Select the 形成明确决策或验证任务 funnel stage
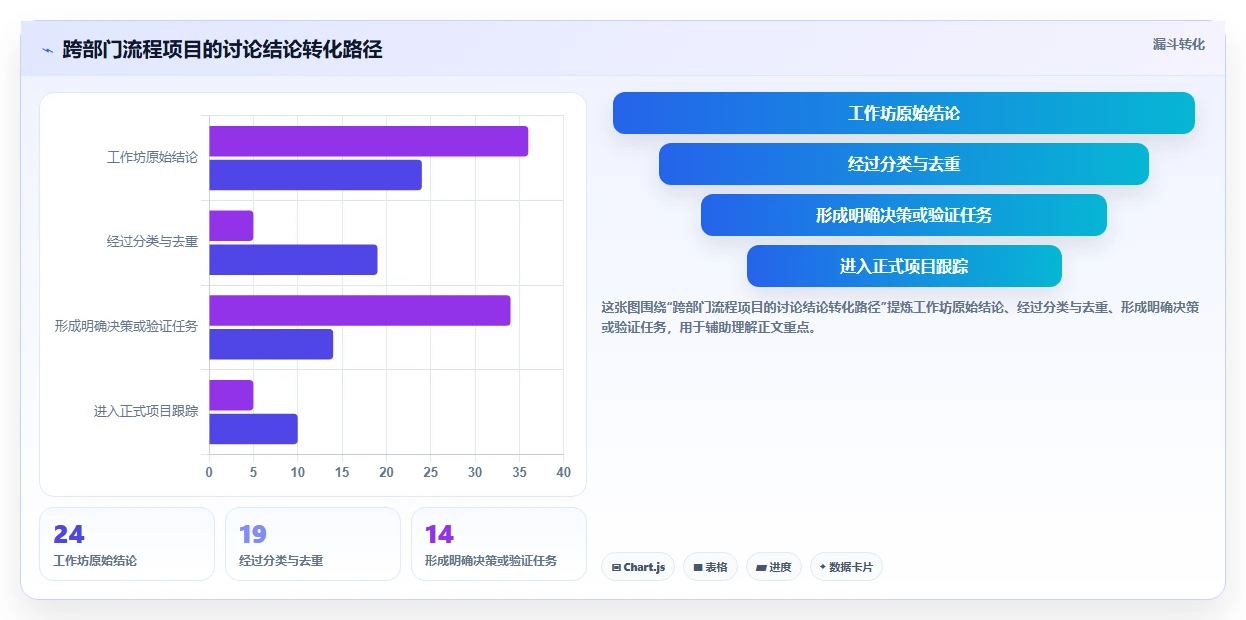Image resolution: width=1246 pixels, height=620 pixels. tap(904, 215)
